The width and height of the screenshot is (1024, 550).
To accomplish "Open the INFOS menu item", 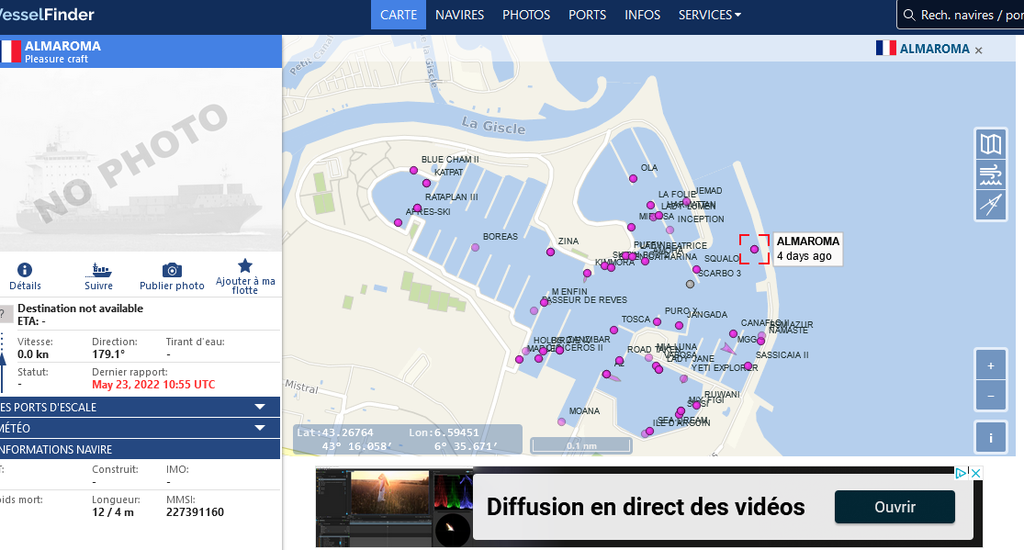I will click(643, 14).
